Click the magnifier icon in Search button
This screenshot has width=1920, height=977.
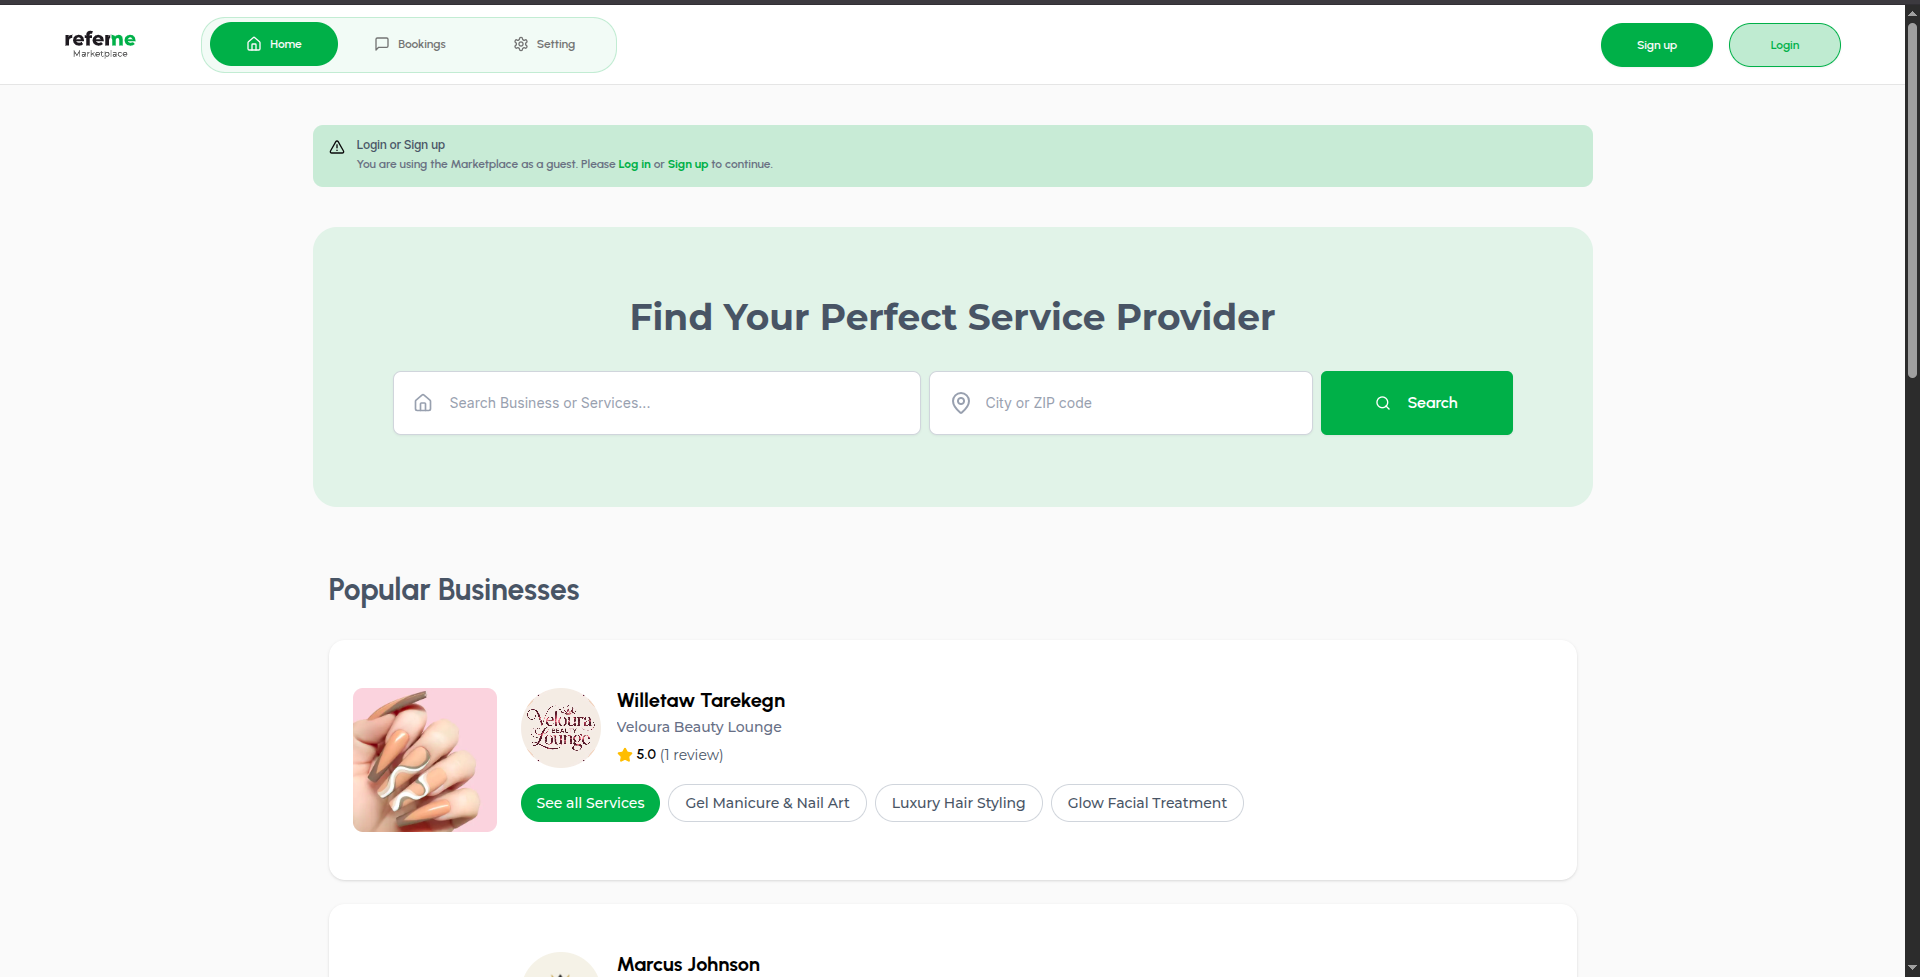1383,403
